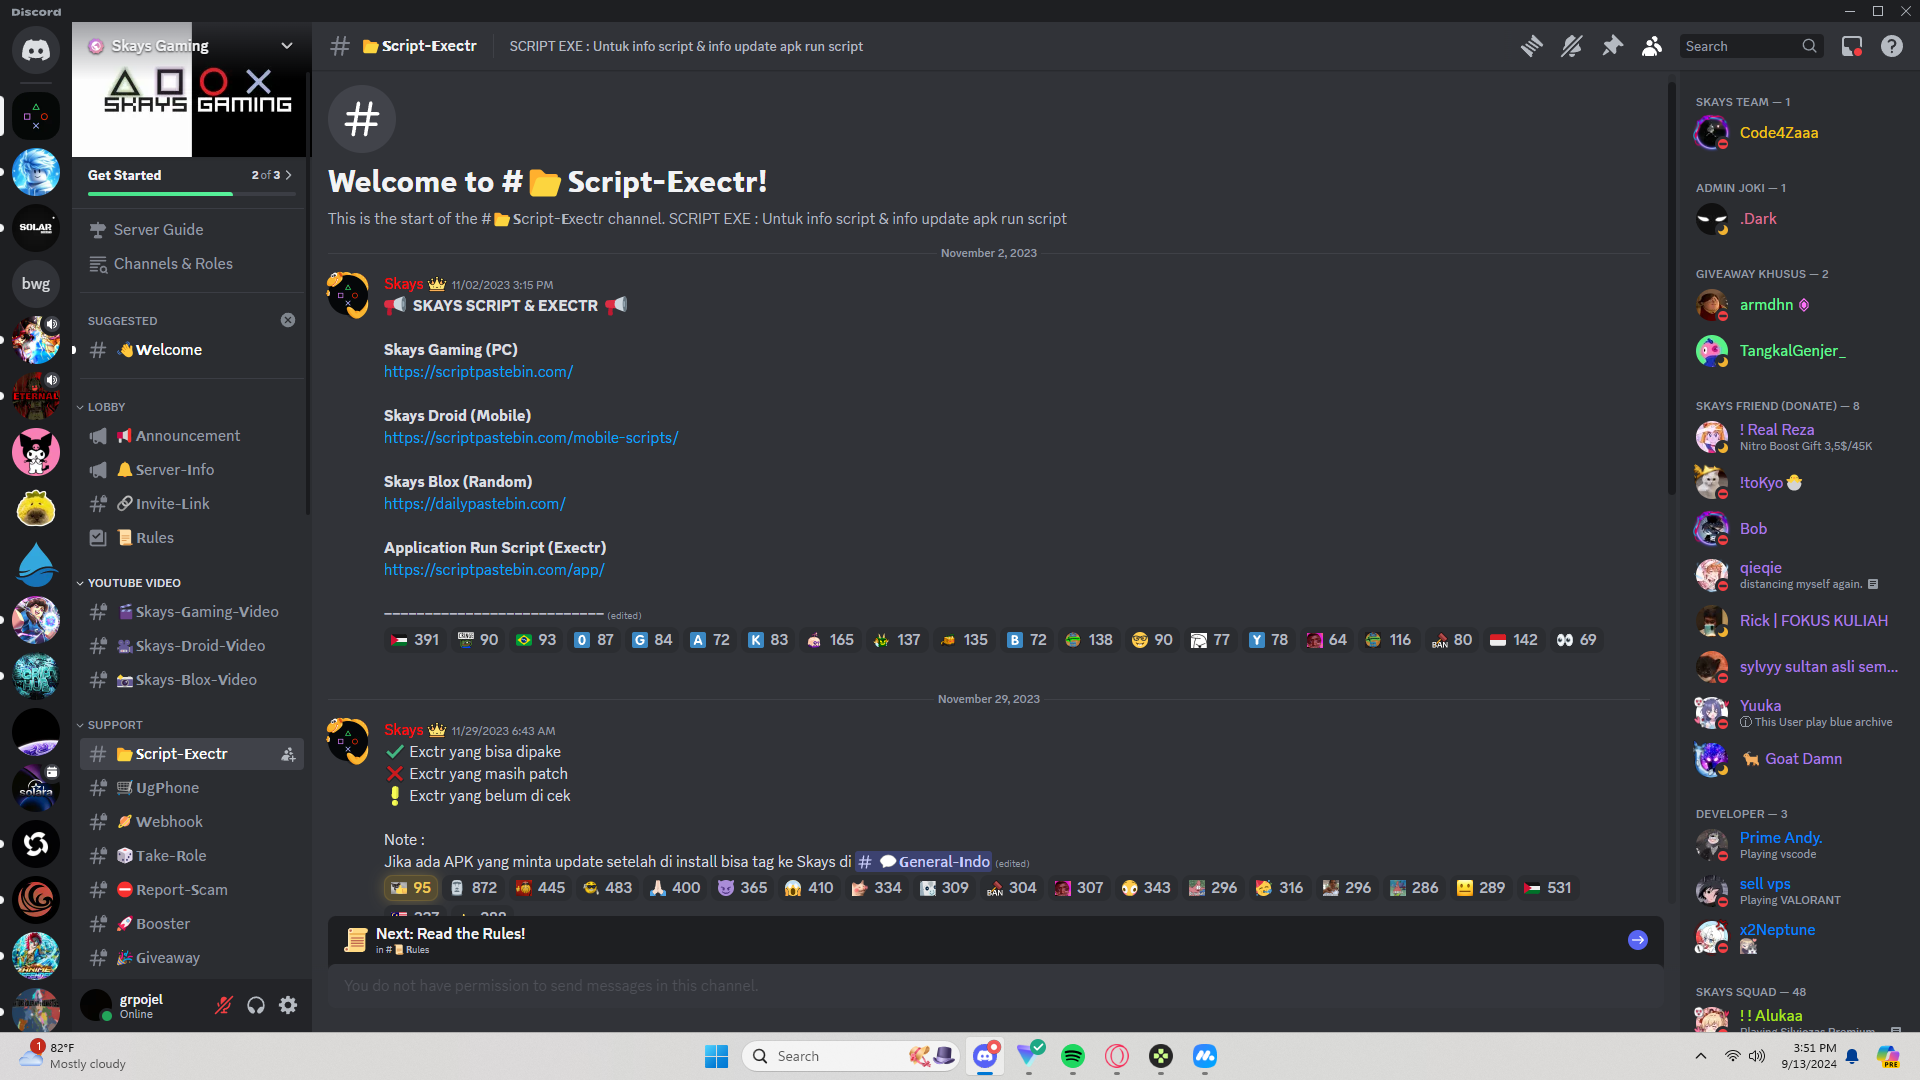Expand Get Started checklist chevron
This screenshot has width=1920, height=1080.
point(289,175)
